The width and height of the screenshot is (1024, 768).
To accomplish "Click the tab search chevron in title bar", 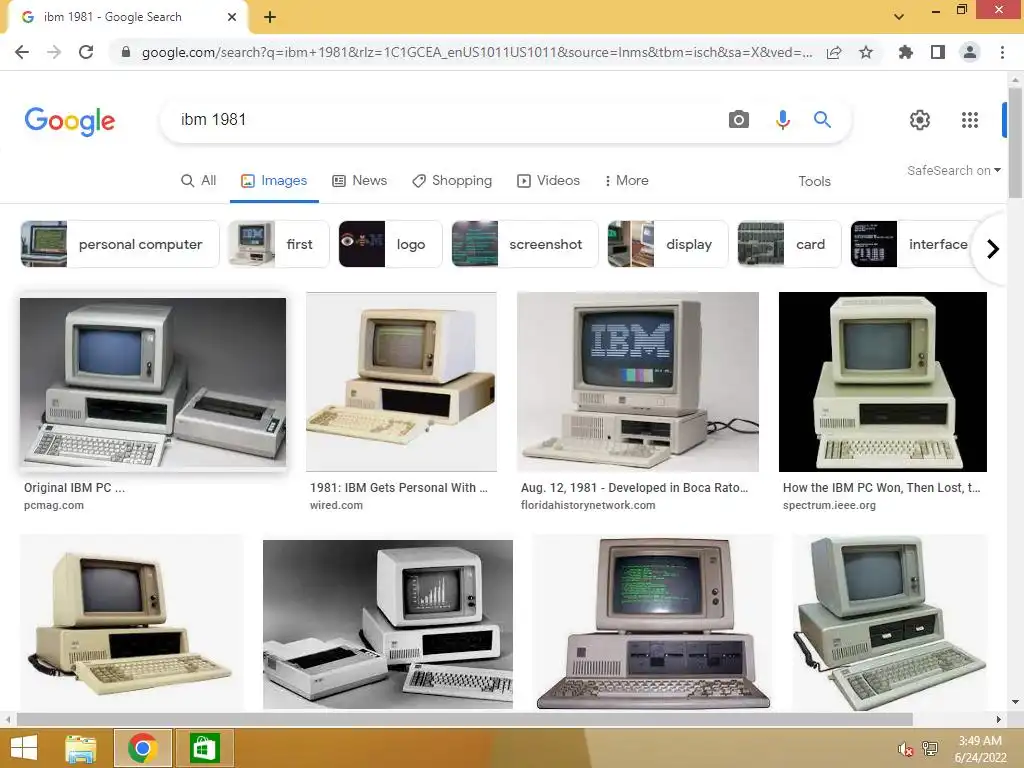I will pyautogui.click(x=899, y=17).
